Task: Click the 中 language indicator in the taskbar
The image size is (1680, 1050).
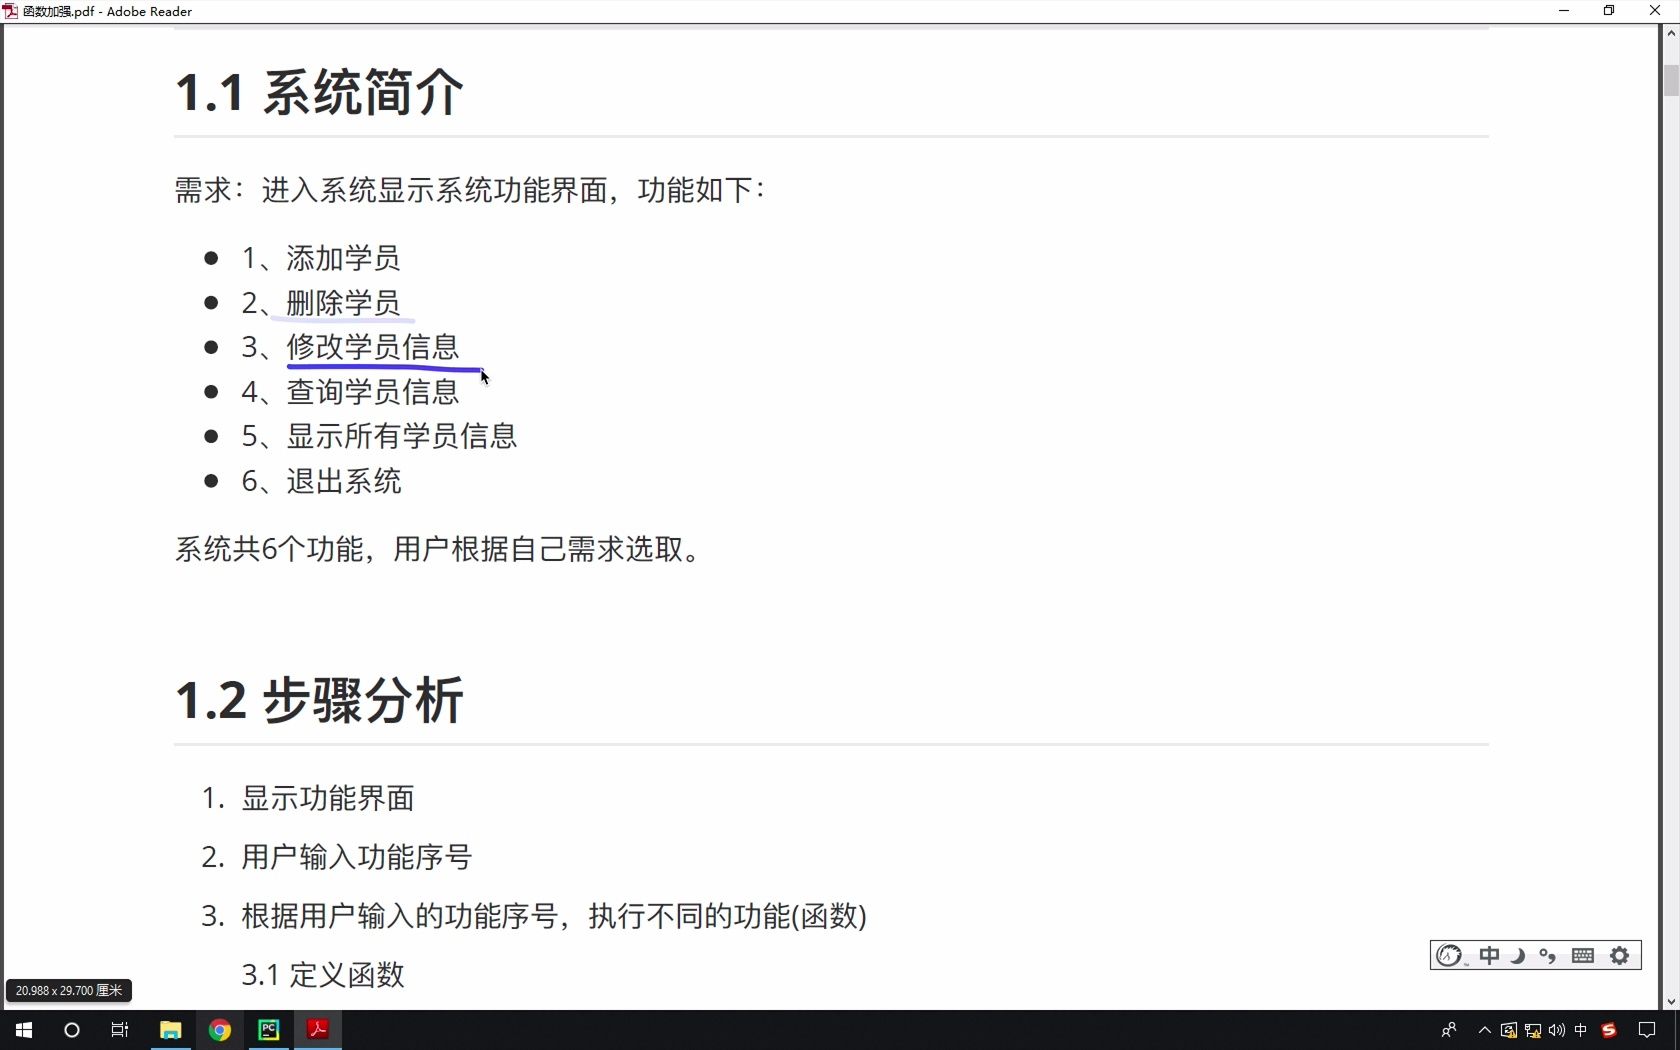Action: tap(1581, 1031)
